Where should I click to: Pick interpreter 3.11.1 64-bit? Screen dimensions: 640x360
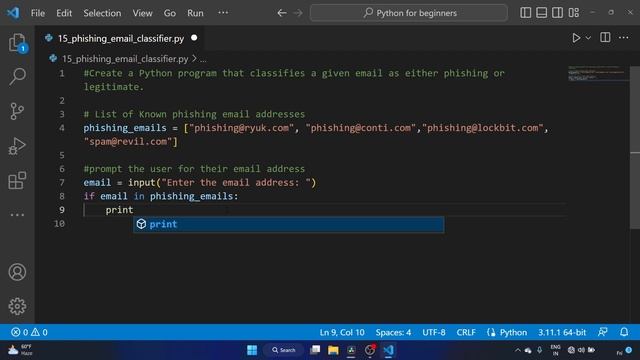(x=562, y=332)
